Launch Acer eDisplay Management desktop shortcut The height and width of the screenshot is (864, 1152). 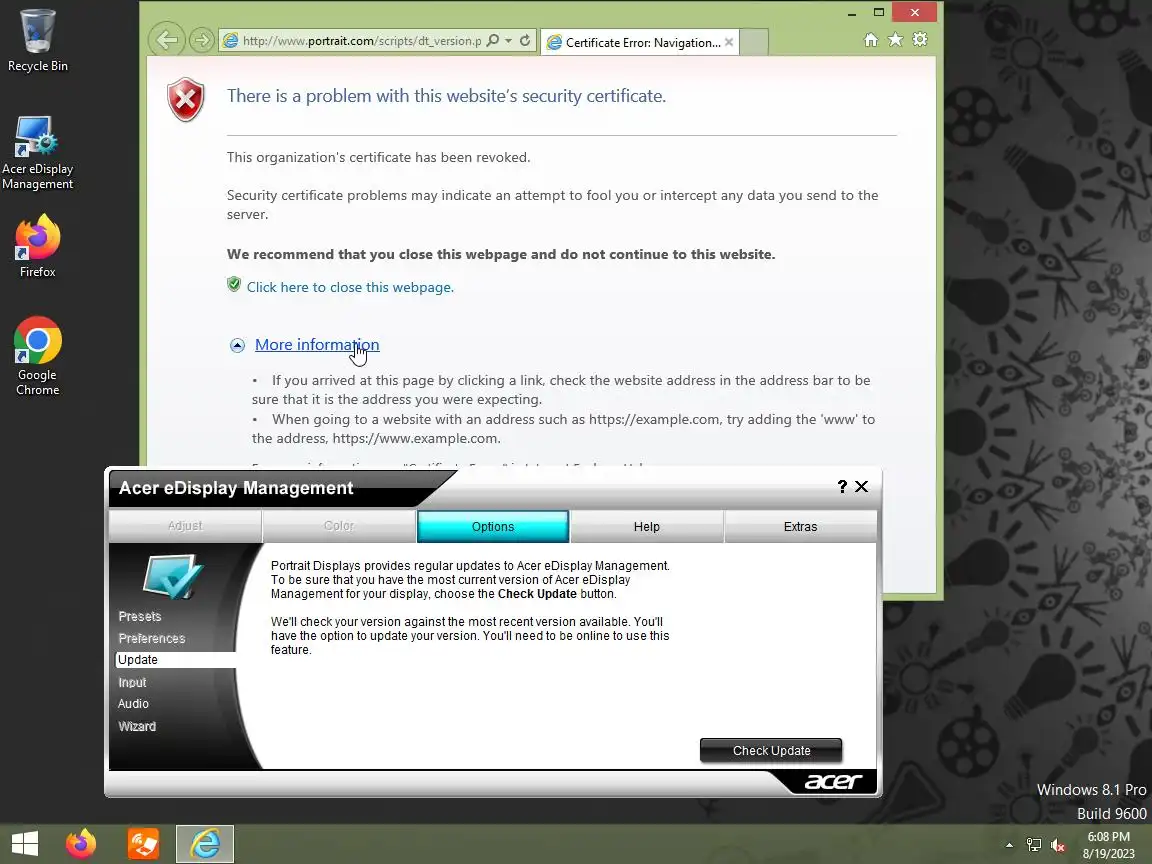pyautogui.click(x=37, y=153)
